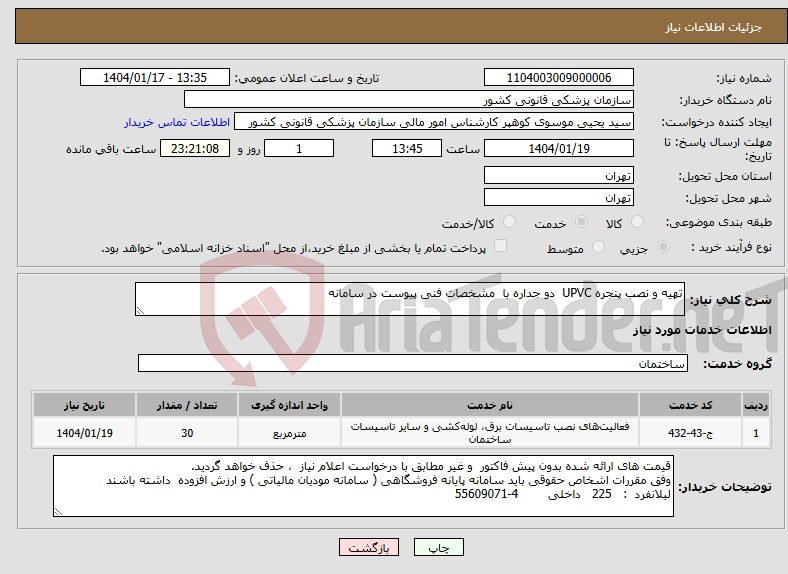
Task: Click the buyer organization field سازمان پزشکی قانونی کشور
Action: (x=409, y=100)
